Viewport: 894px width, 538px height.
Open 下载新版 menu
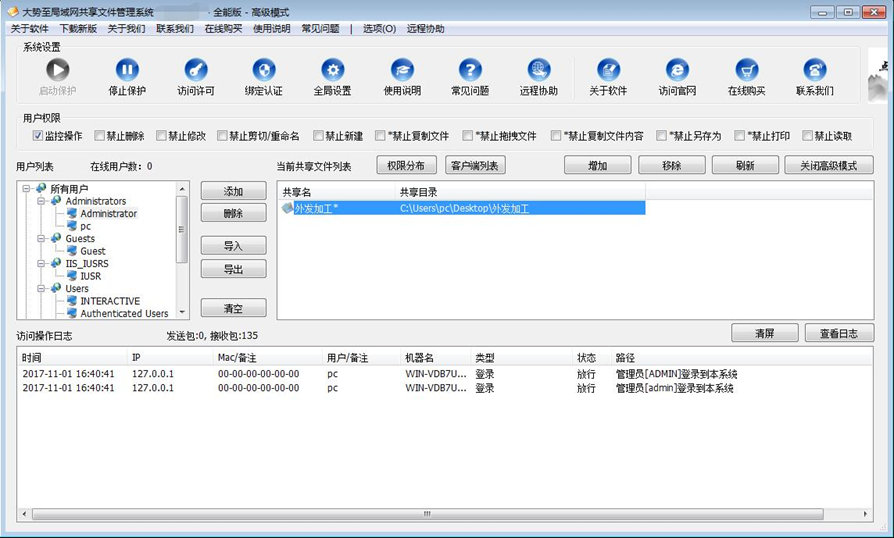[78, 28]
